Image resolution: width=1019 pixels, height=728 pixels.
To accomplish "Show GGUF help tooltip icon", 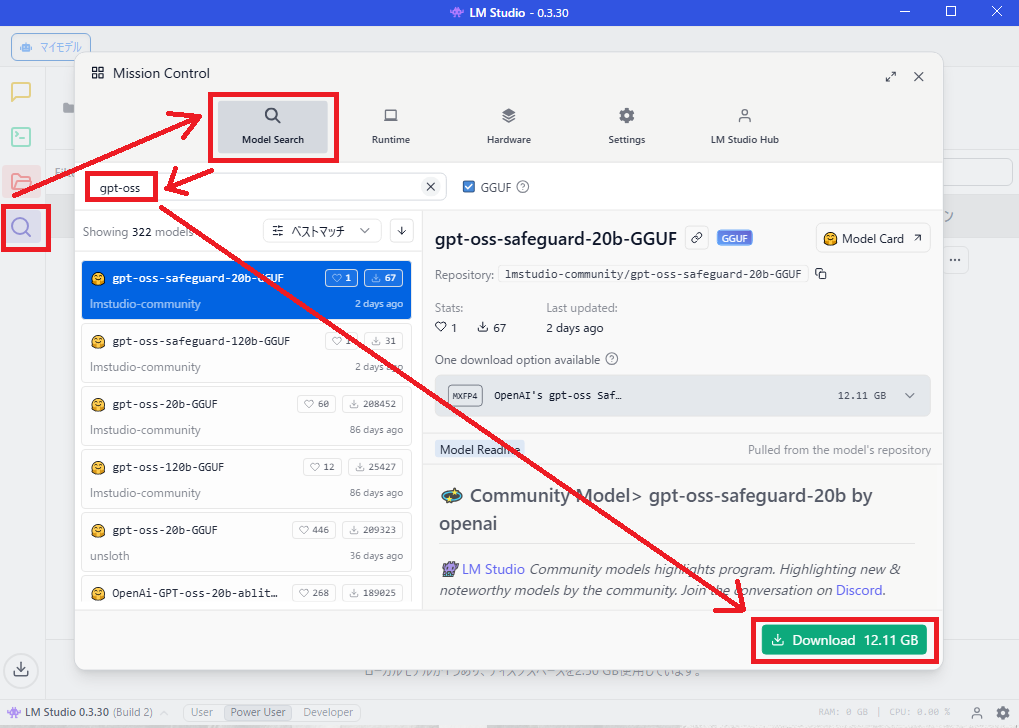I will point(522,187).
